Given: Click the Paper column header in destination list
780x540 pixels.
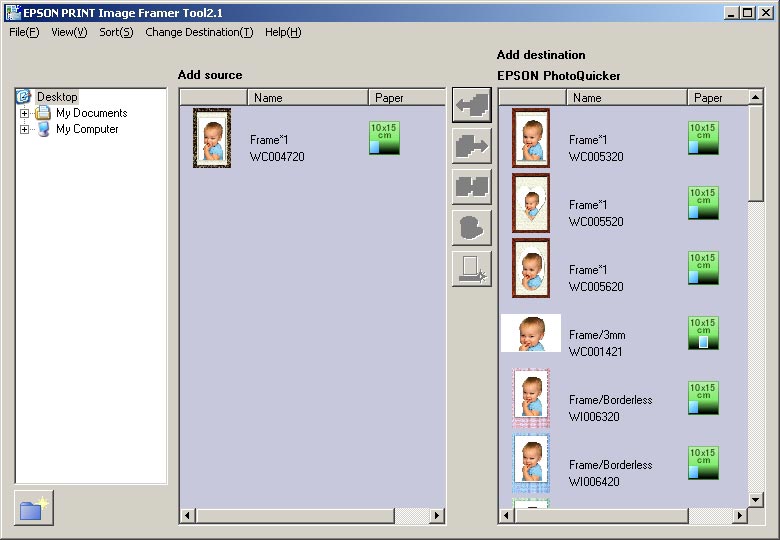Looking at the screenshot, I should pos(718,98).
